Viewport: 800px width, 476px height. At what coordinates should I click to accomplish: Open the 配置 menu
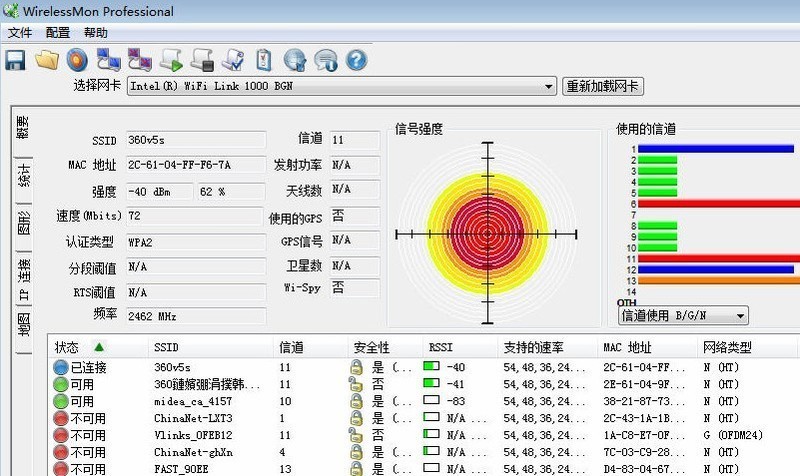[58, 33]
